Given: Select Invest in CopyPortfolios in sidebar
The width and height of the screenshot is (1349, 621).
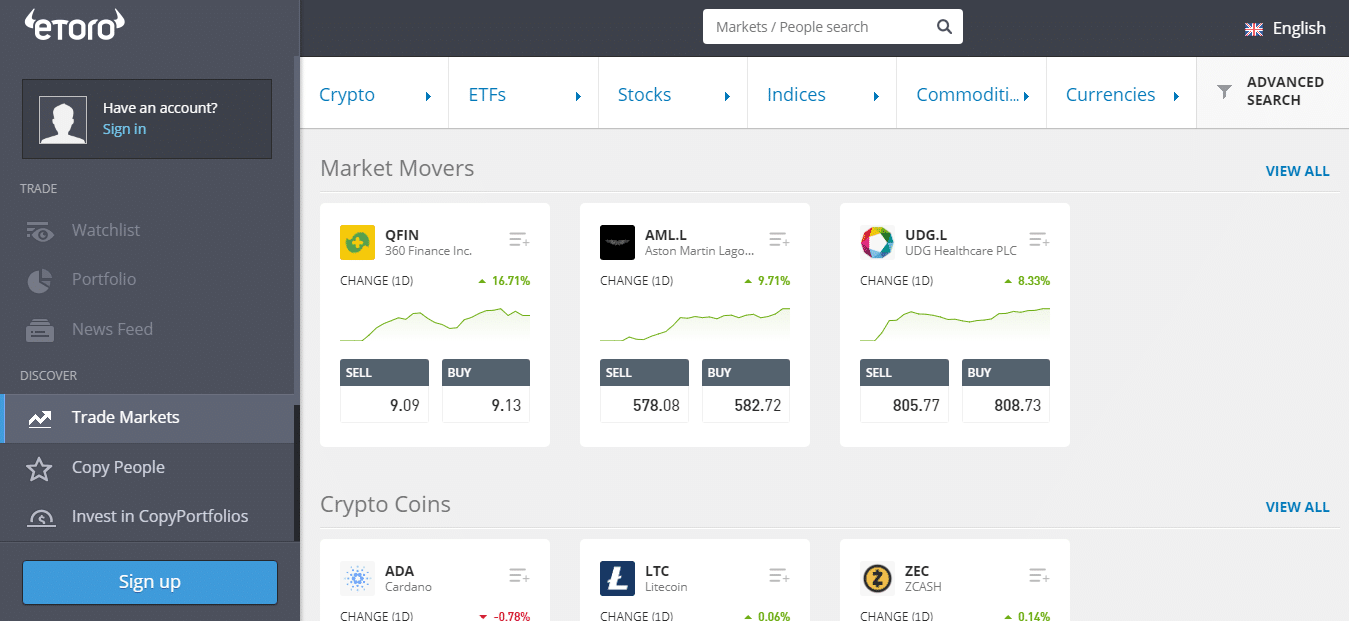Looking at the screenshot, I should point(147,517).
